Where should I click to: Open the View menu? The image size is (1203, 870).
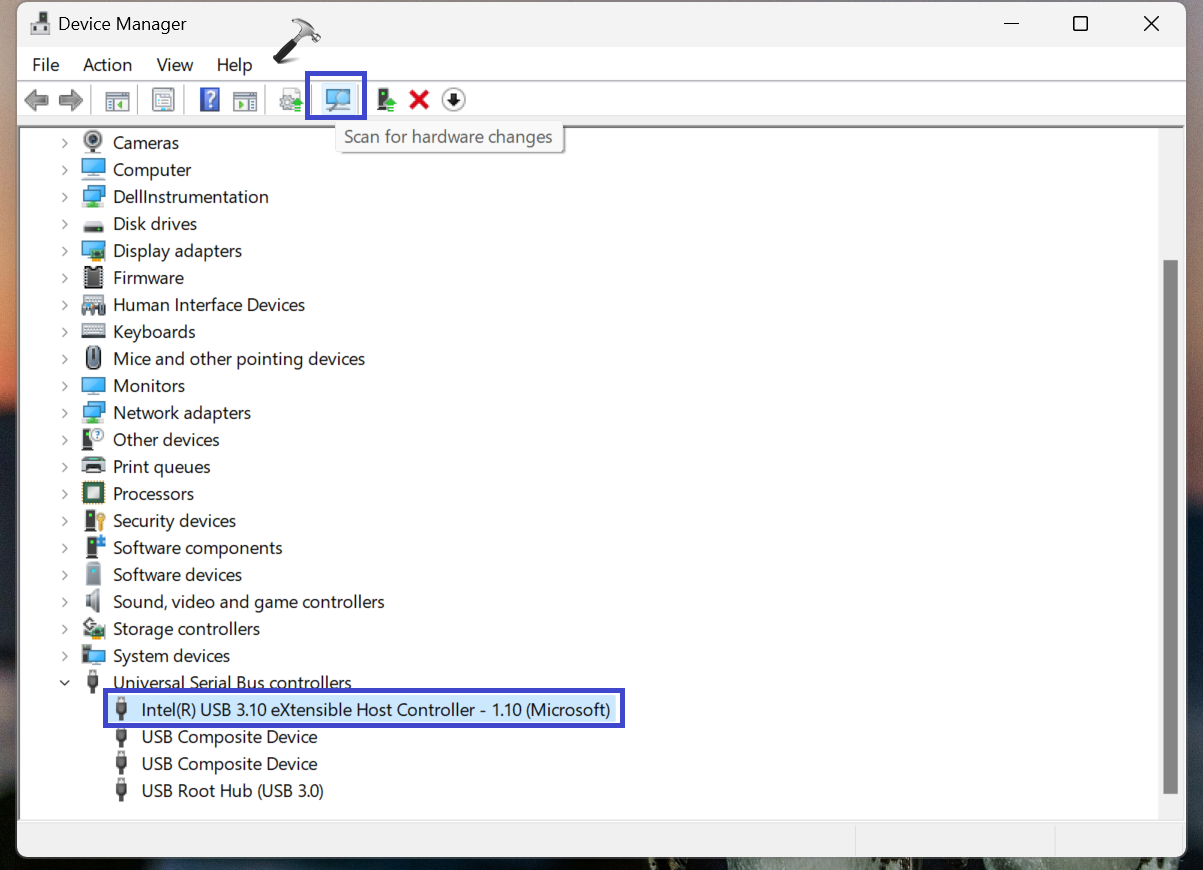tap(174, 65)
